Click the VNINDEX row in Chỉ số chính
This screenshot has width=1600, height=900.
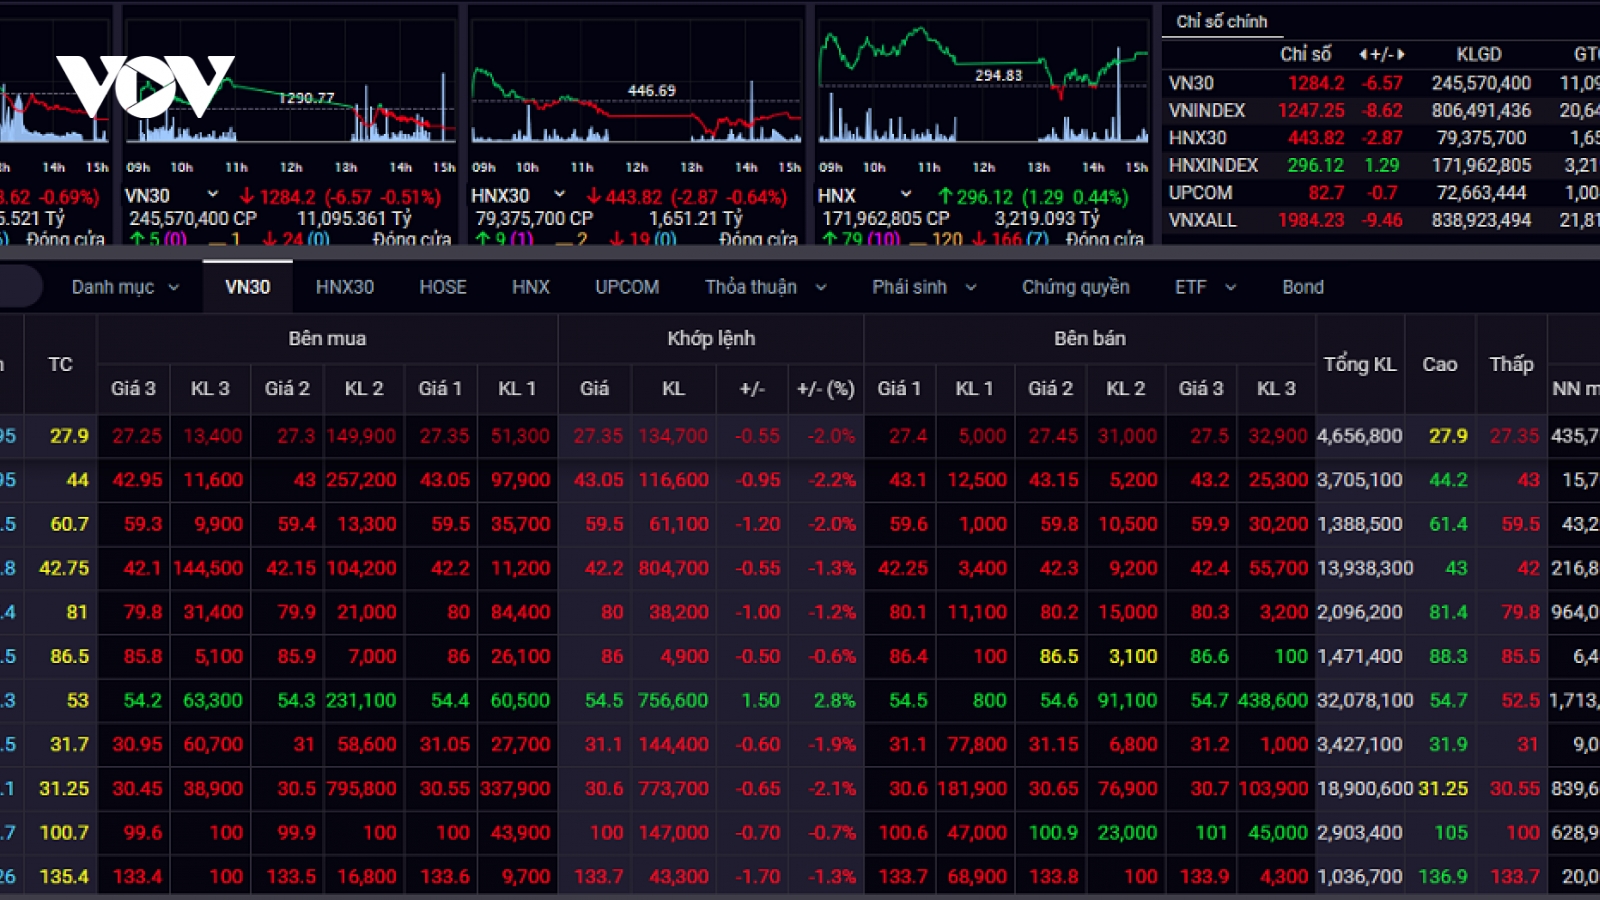[1381, 110]
